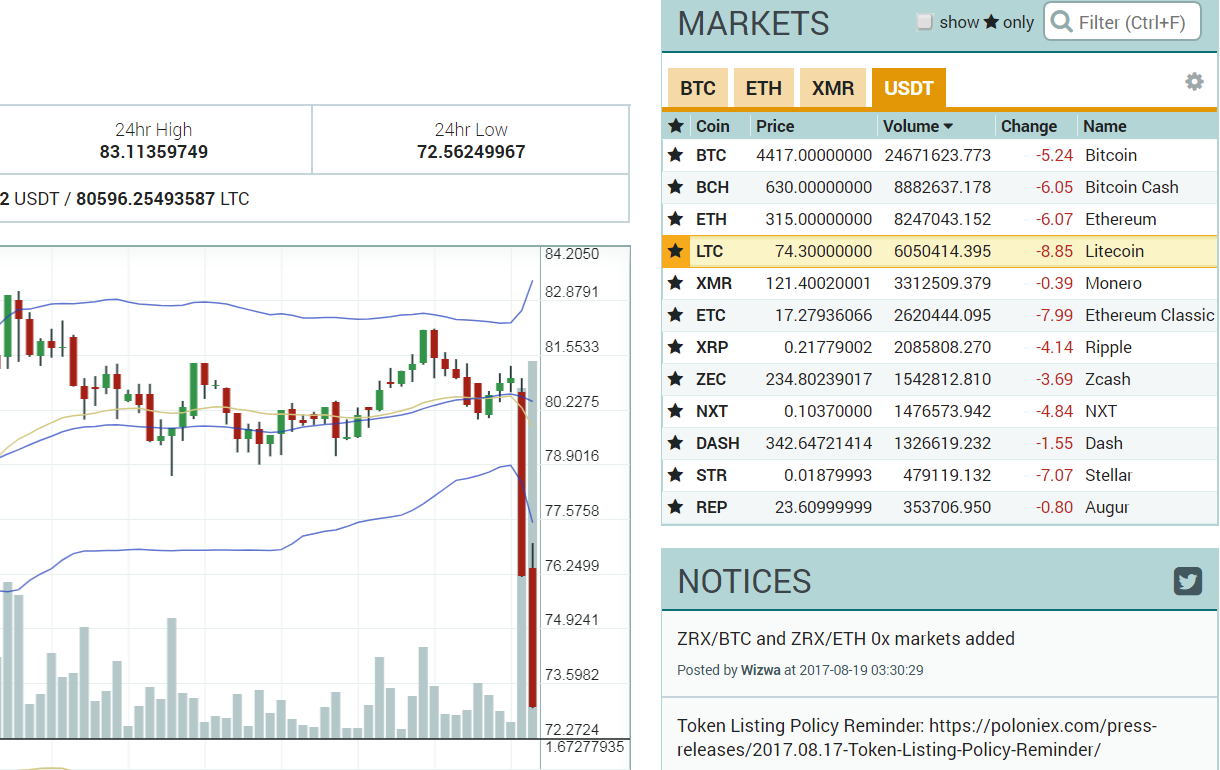The image size is (1220, 770).
Task: Click XMR change value -0.39
Action: click(1054, 283)
